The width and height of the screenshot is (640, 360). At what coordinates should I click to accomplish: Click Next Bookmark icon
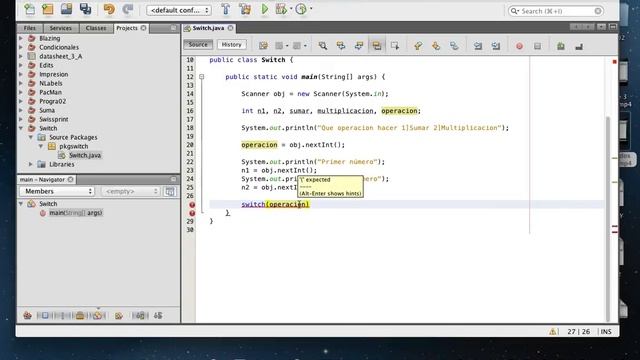436,46
